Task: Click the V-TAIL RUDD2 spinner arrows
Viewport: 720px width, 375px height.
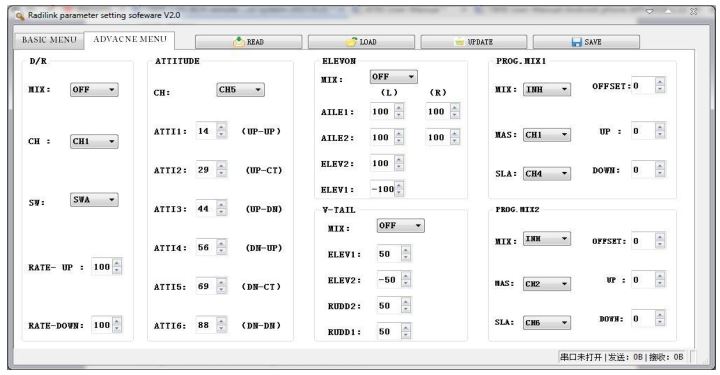Action: click(x=406, y=306)
